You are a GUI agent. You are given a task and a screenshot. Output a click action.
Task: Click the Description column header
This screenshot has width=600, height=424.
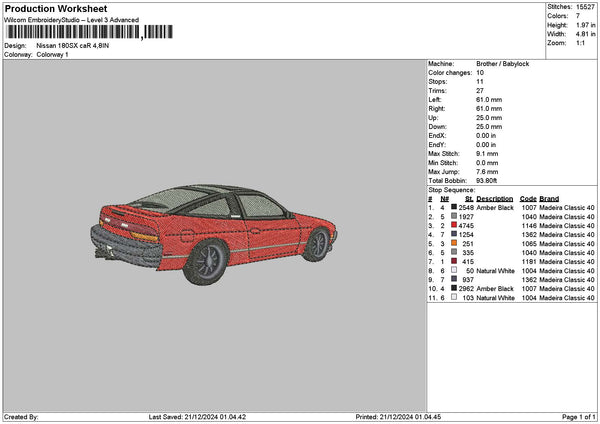(x=495, y=198)
